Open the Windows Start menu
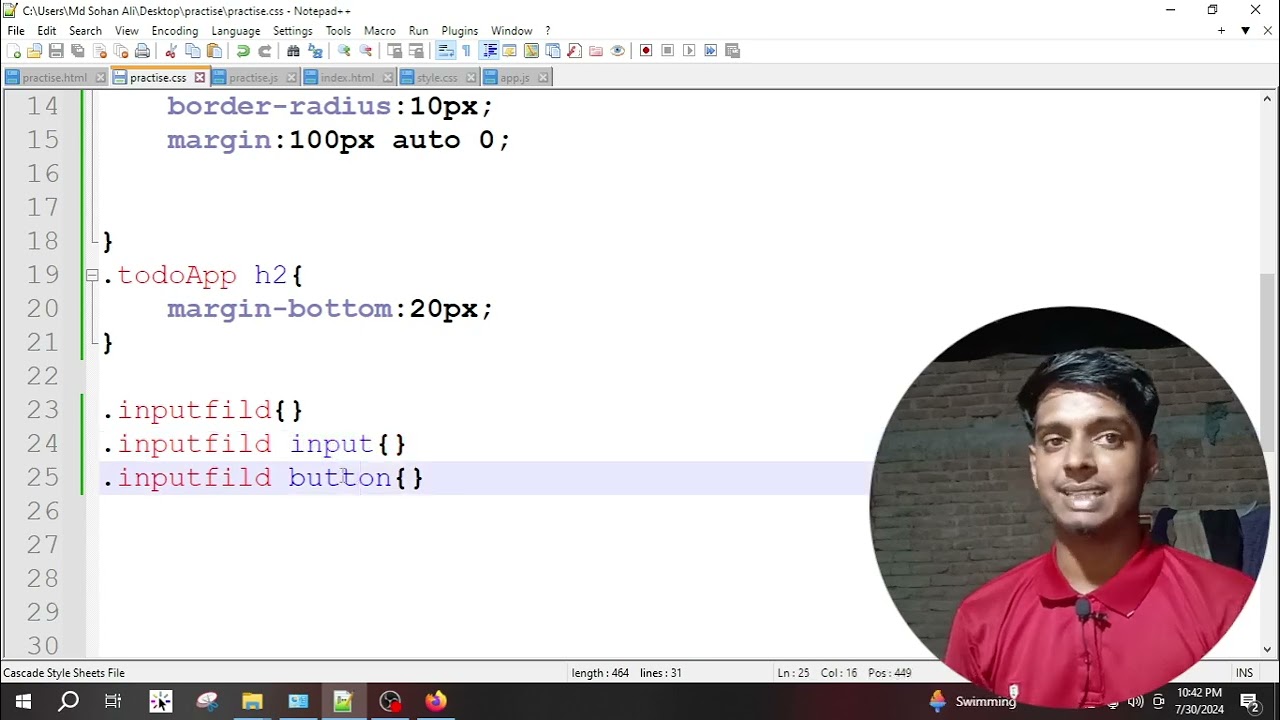Image resolution: width=1280 pixels, height=720 pixels. coord(22,701)
